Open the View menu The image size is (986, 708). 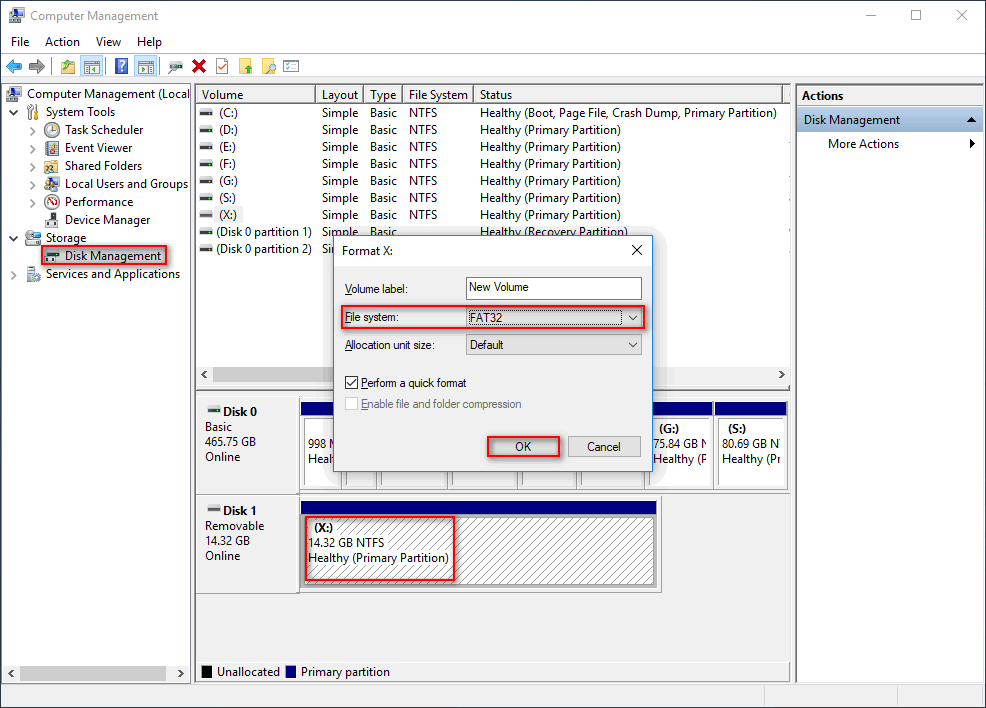pos(108,42)
